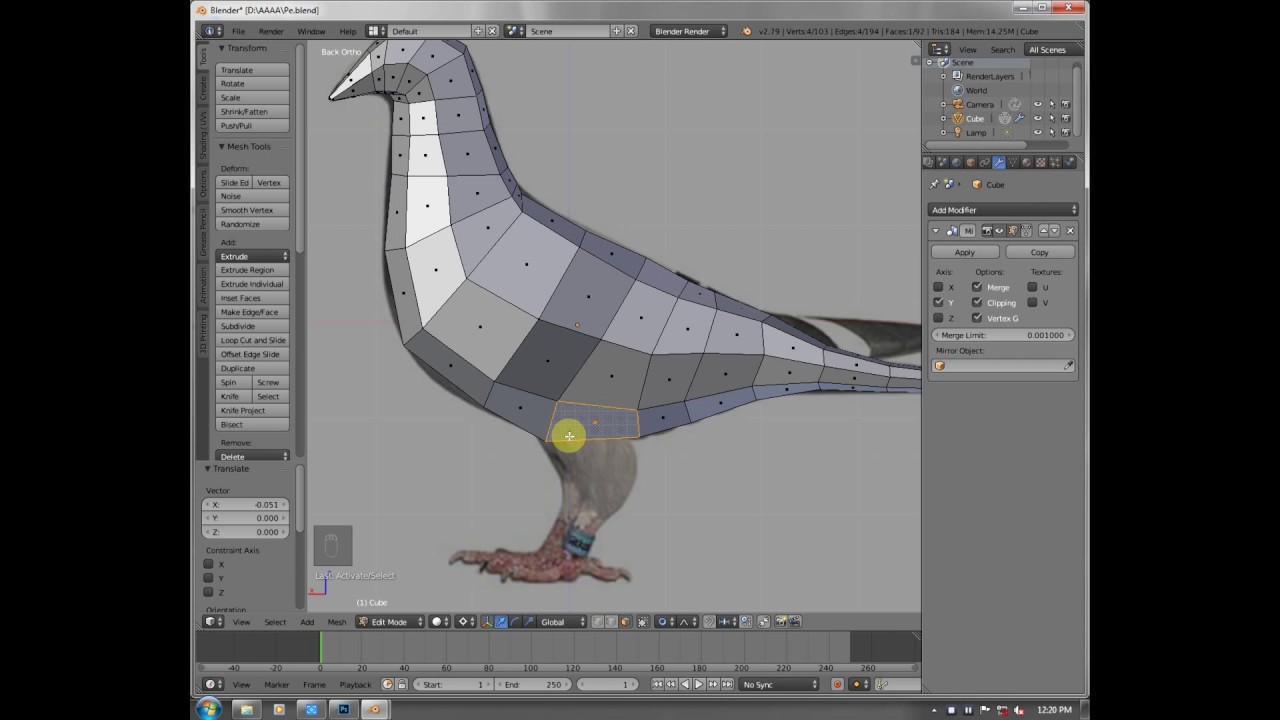Click the Lamp icon in the outliner
The width and height of the screenshot is (1280, 720).
958,132
